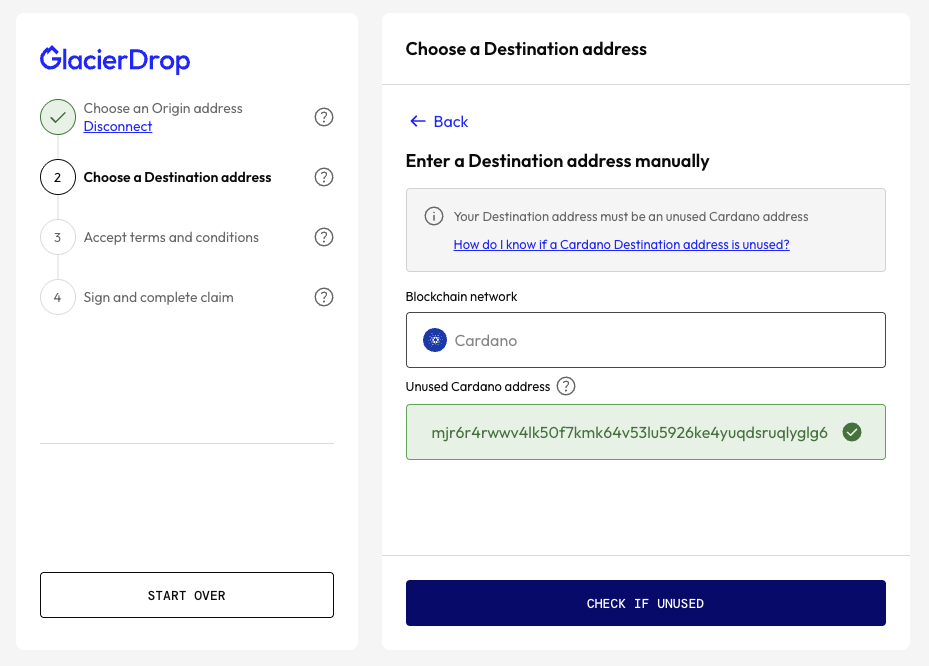The height and width of the screenshot is (666, 929).
Task: Go Back to the previous screen
Action: (439, 121)
